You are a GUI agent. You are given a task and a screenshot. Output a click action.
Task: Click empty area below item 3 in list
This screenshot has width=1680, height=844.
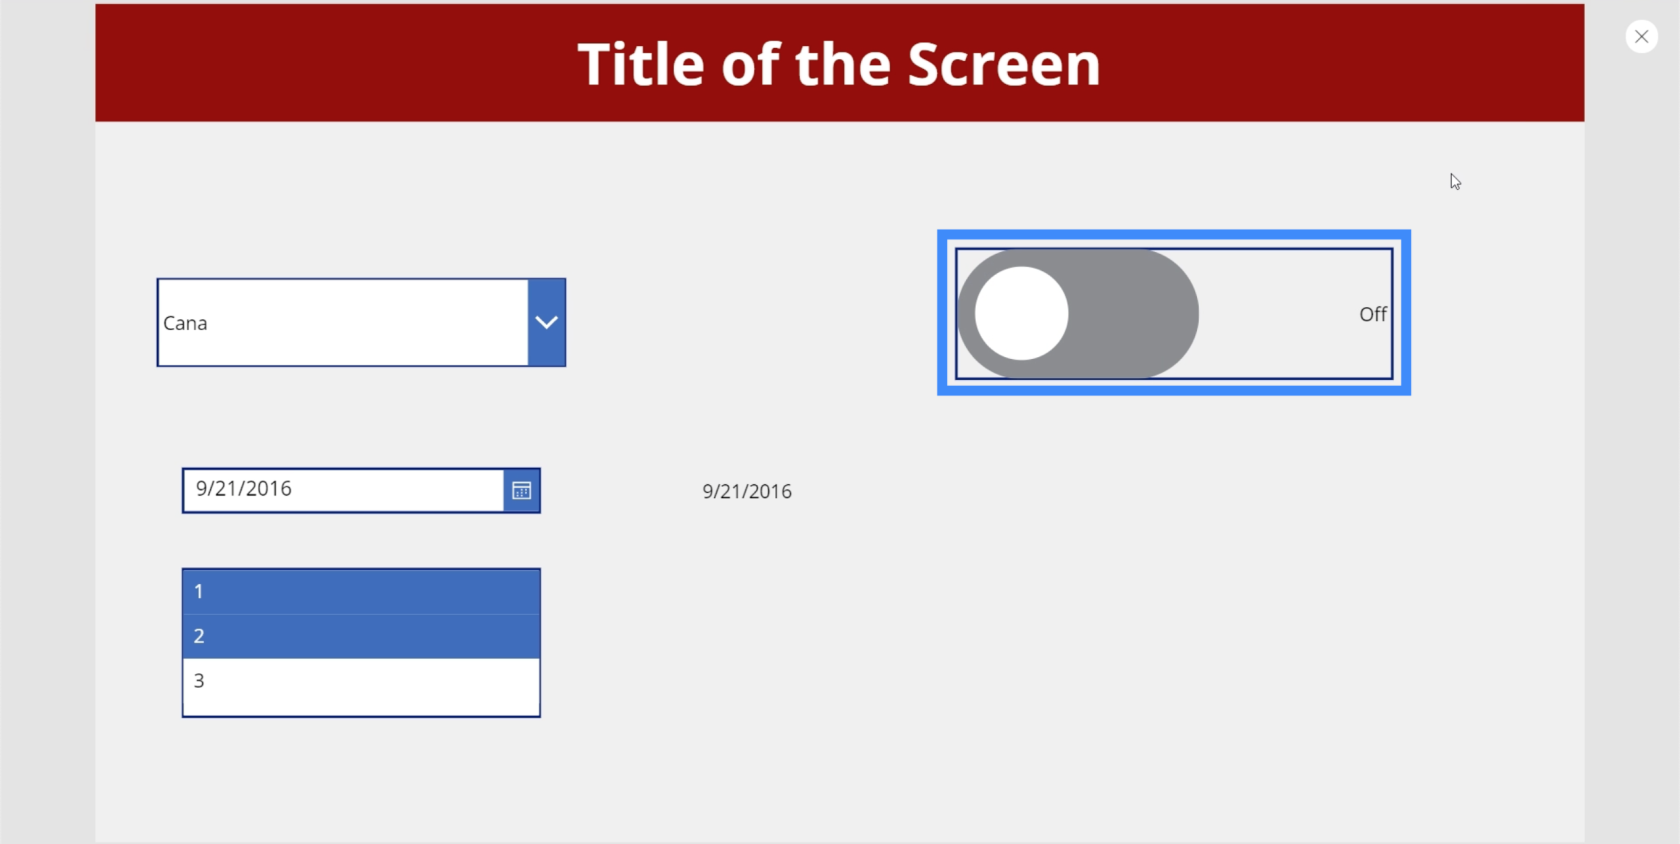pyautogui.click(x=361, y=708)
